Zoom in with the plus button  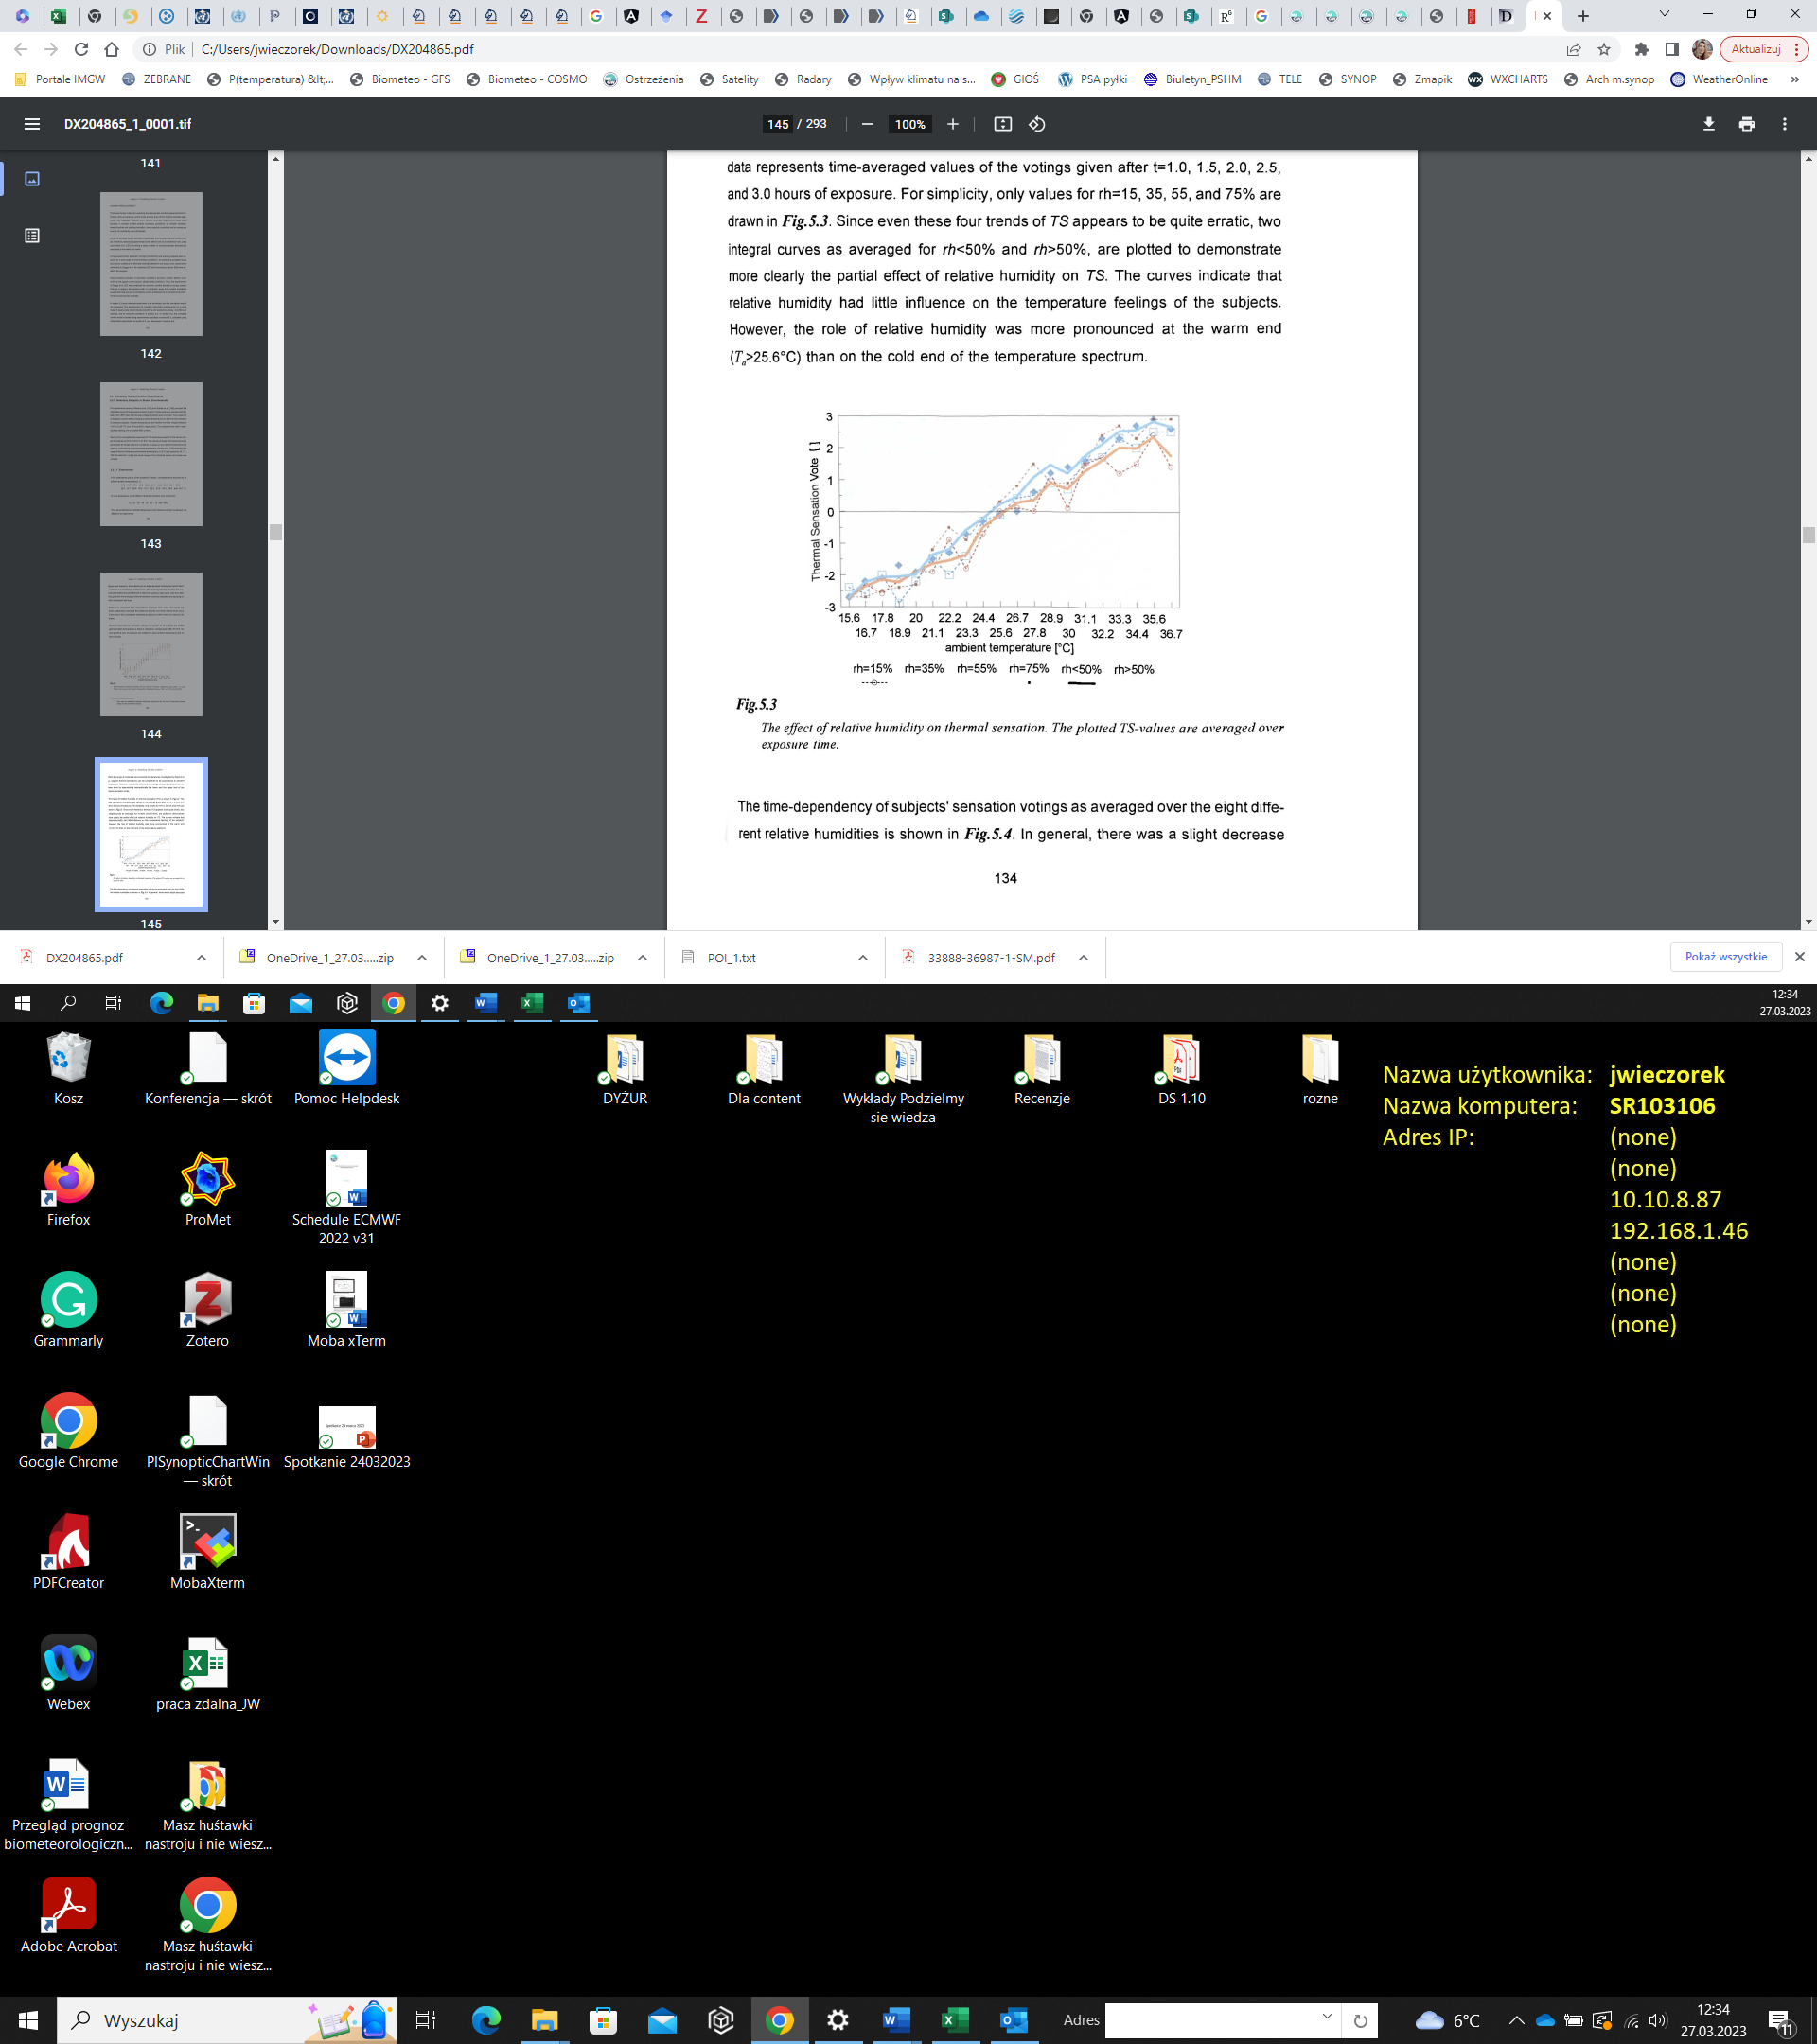(x=952, y=124)
